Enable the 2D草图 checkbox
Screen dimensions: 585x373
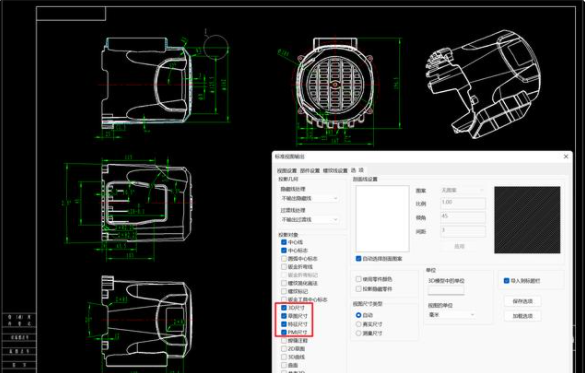click(284, 349)
